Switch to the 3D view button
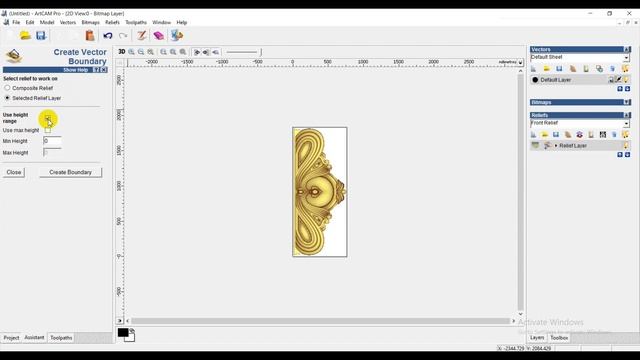 coord(122,52)
